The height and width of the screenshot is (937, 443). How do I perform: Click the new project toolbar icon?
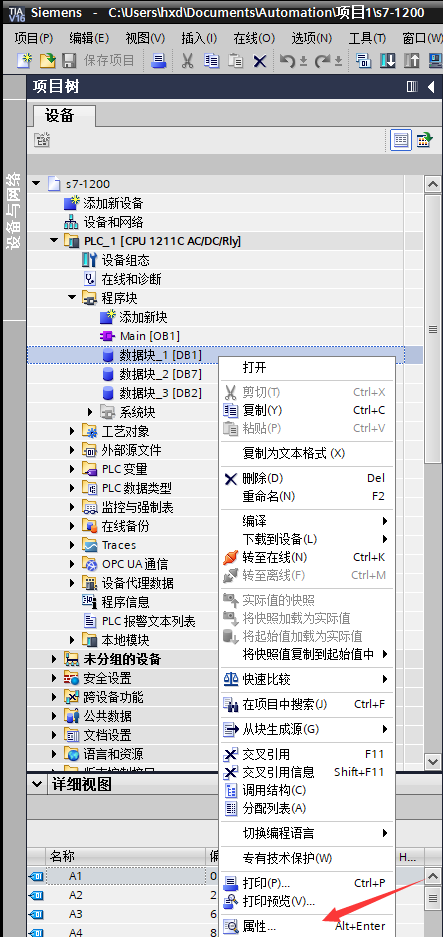(23, 60)
